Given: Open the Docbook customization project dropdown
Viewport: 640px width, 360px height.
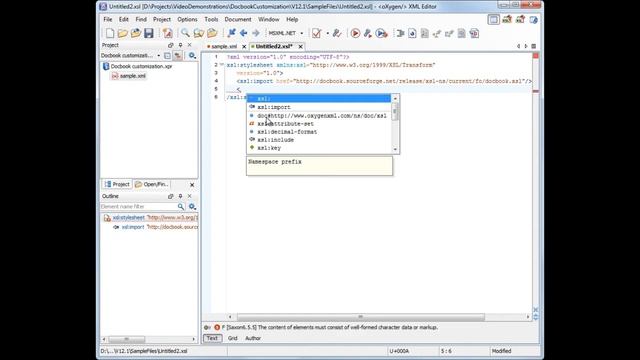Looking at the screenshot, I should [158, 56].
